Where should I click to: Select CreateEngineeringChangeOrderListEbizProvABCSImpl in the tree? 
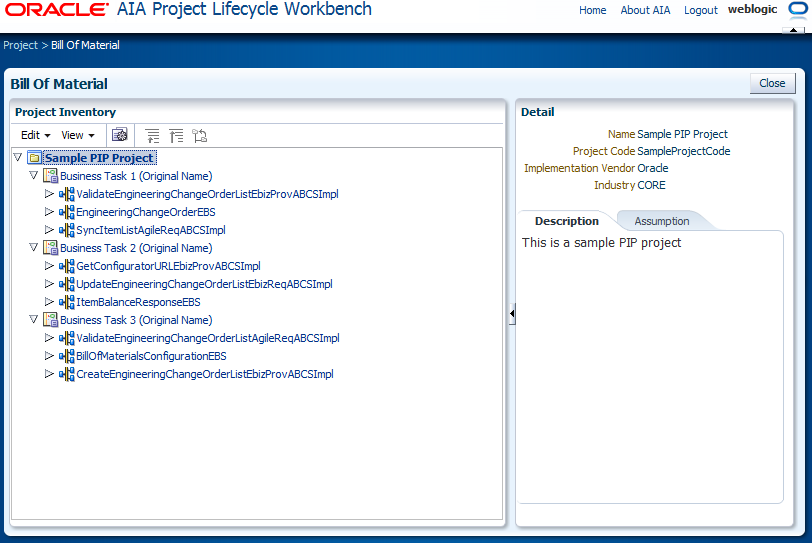coord(205,374)
